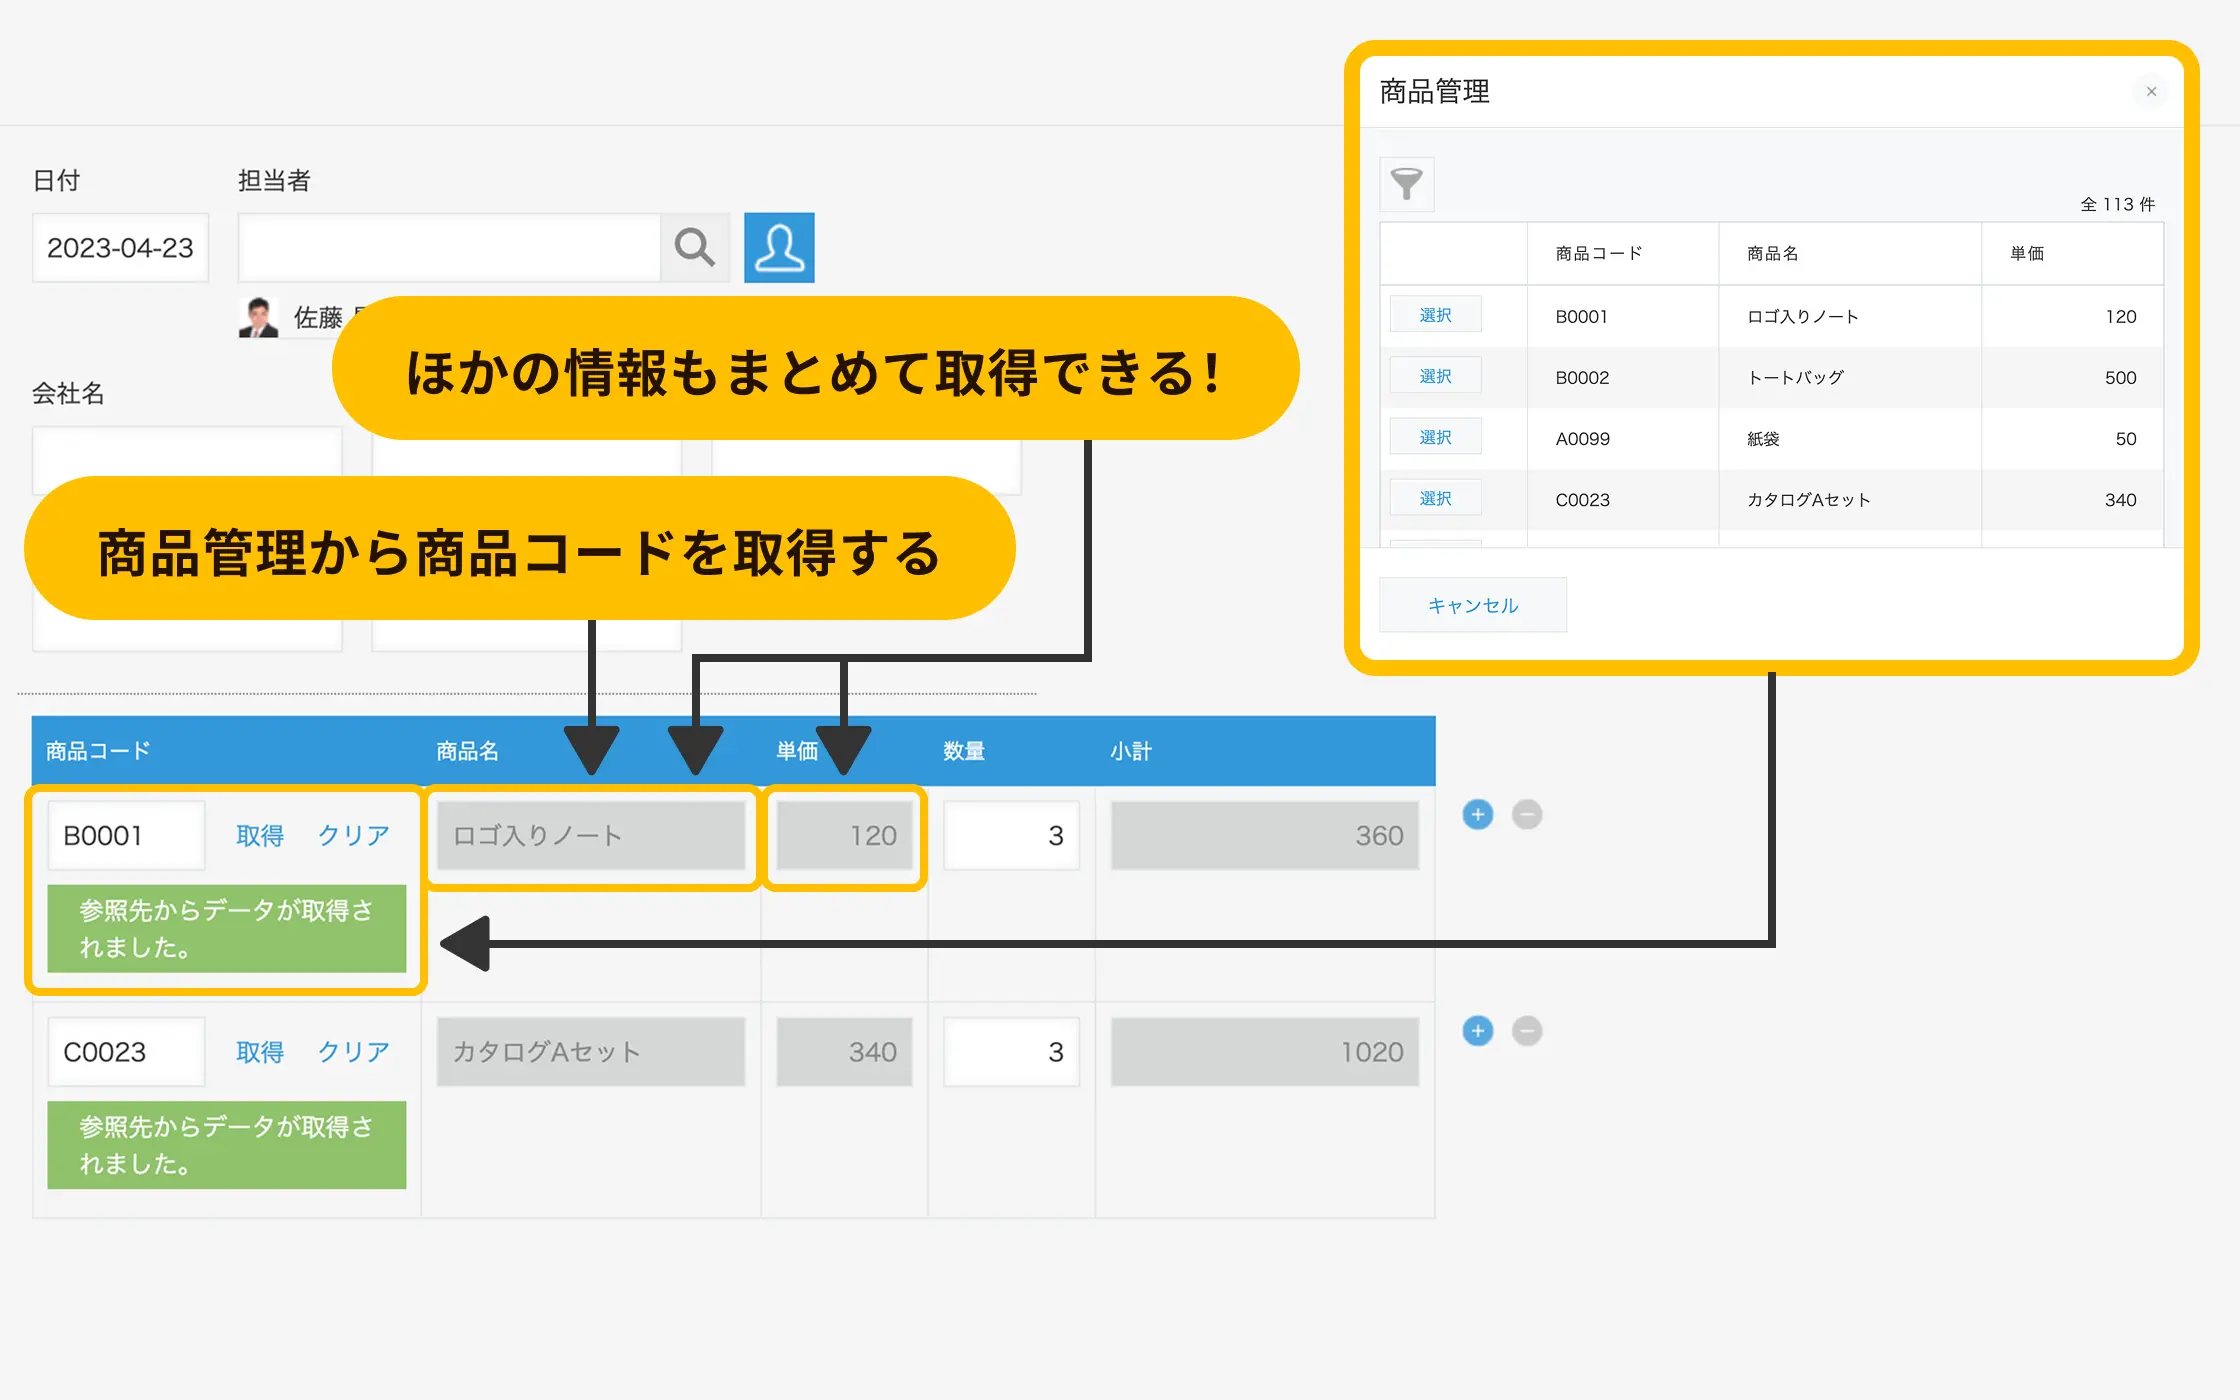Click クリア link in B0001 row
Image resolution: width=2240 pixels, height=1400 pixels.
pyautogui.click(x=353, y=835)
